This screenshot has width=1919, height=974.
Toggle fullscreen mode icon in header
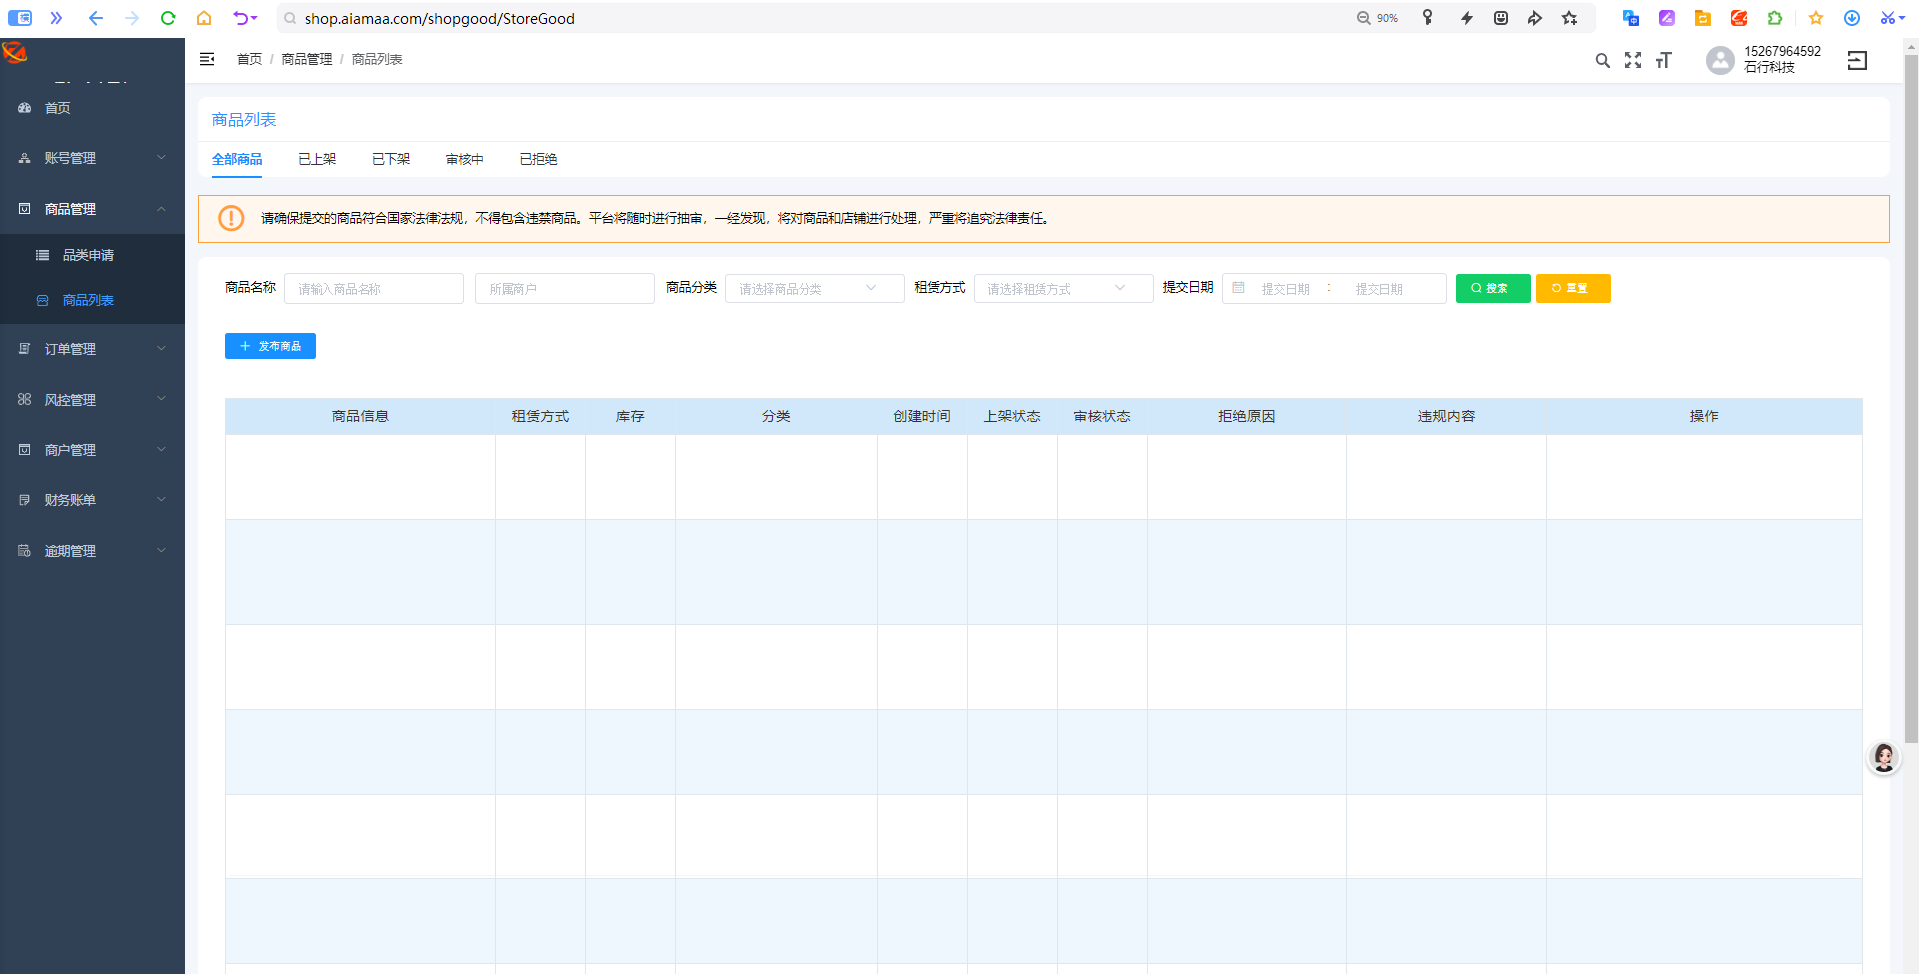click(x=1633, y=61)
